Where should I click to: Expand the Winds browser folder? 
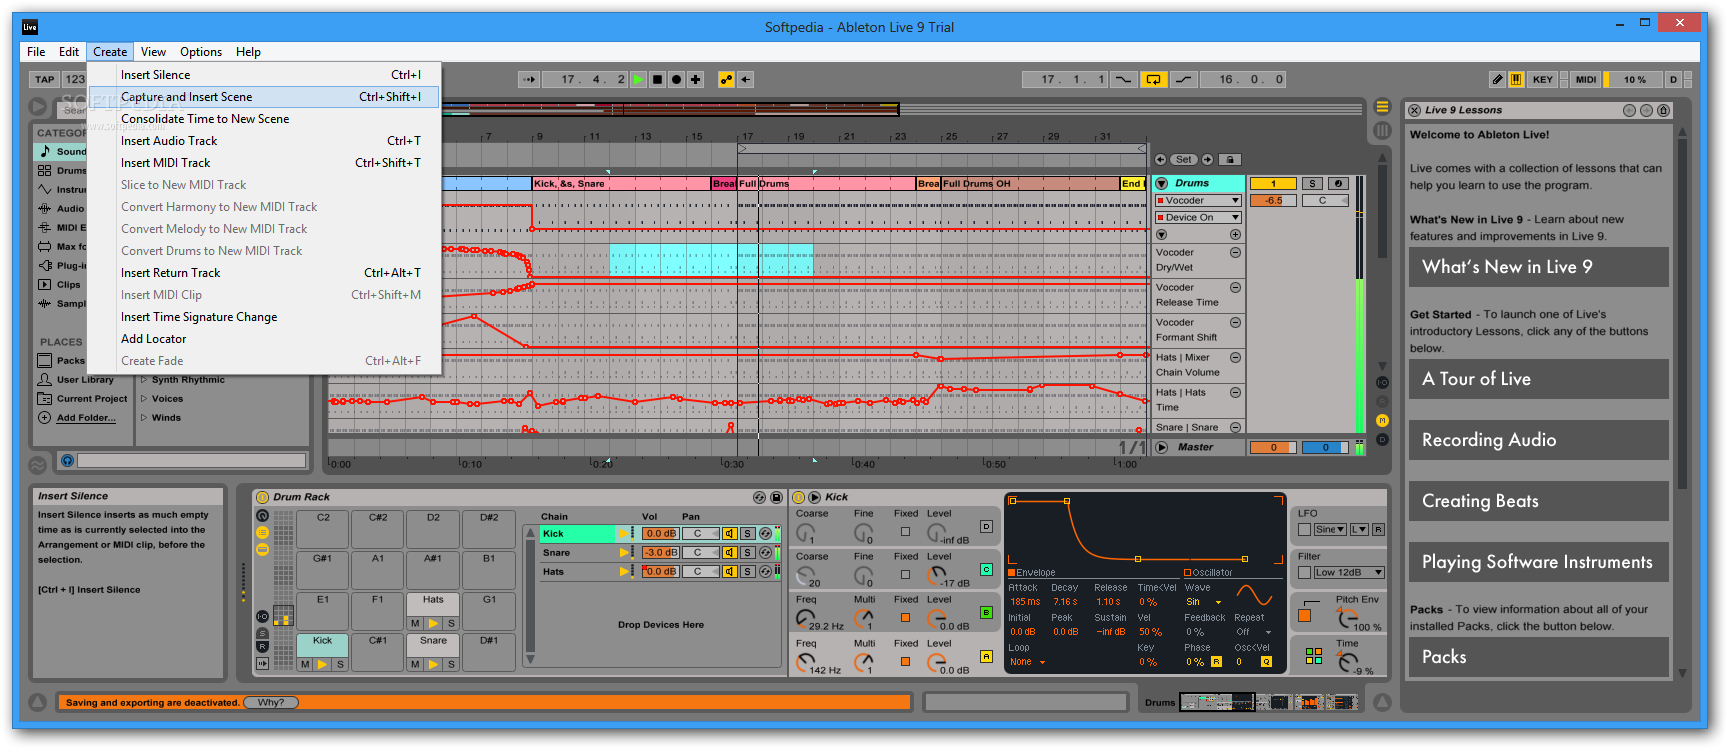144,418
